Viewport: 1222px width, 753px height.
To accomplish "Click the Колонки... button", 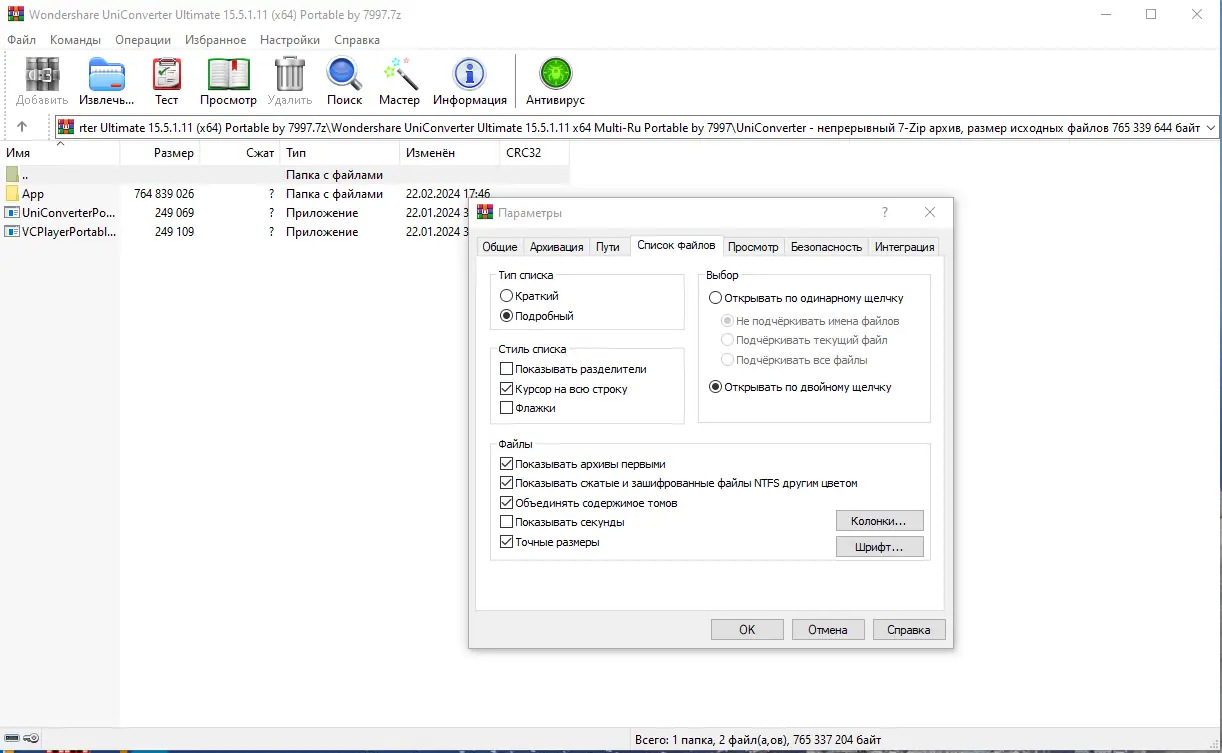I will [879, 521].
